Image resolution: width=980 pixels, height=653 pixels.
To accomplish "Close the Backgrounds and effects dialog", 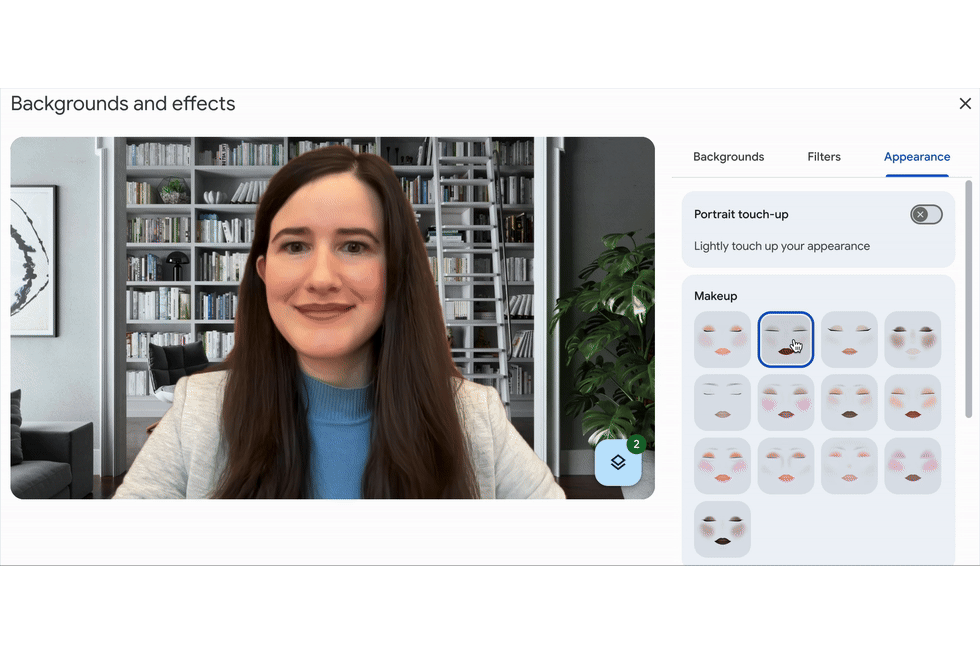I will pos(965,104).
